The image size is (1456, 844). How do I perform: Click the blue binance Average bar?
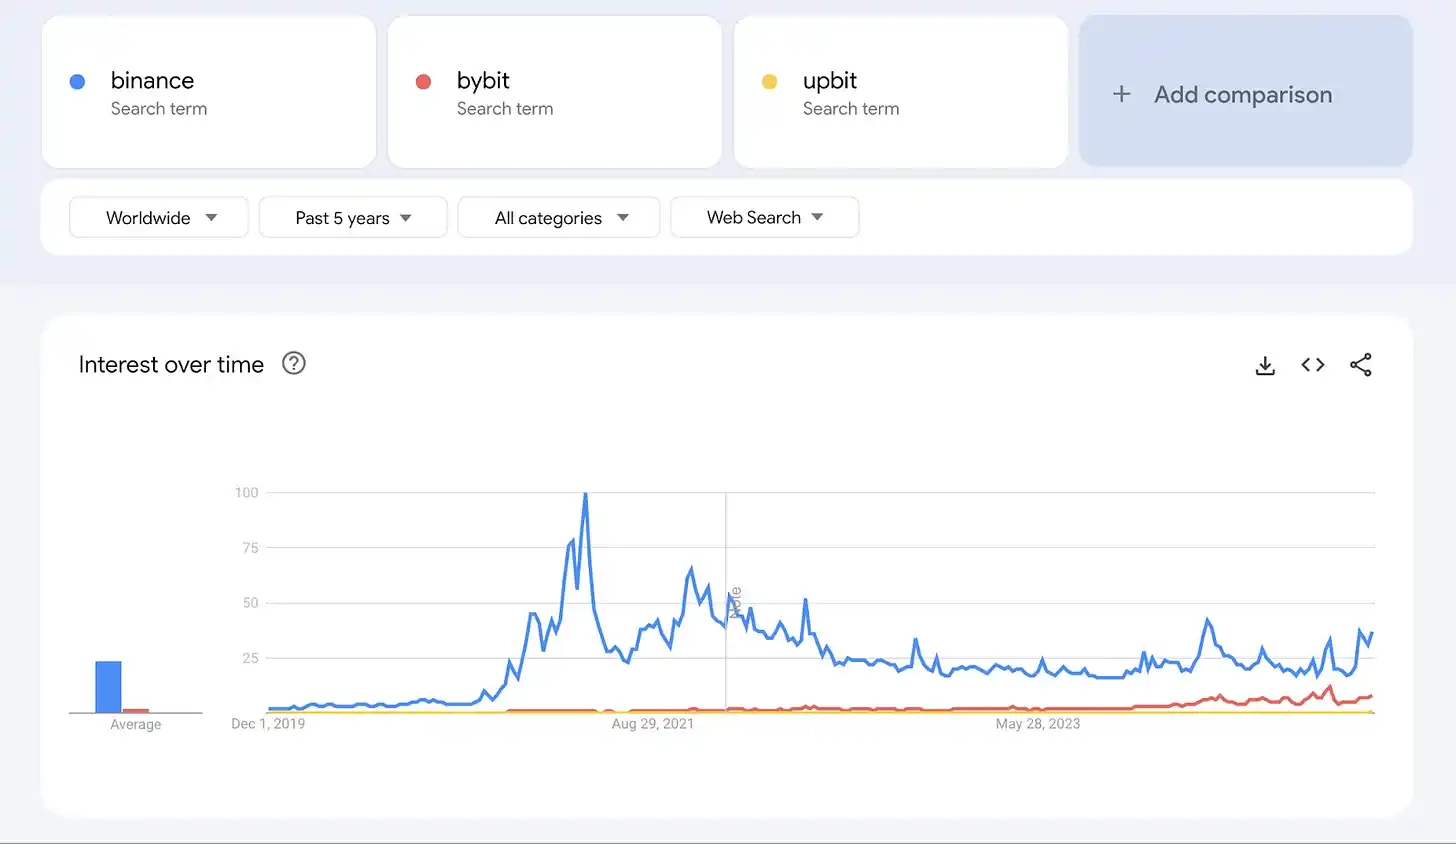pyautogui.click(x=108, y=687)
